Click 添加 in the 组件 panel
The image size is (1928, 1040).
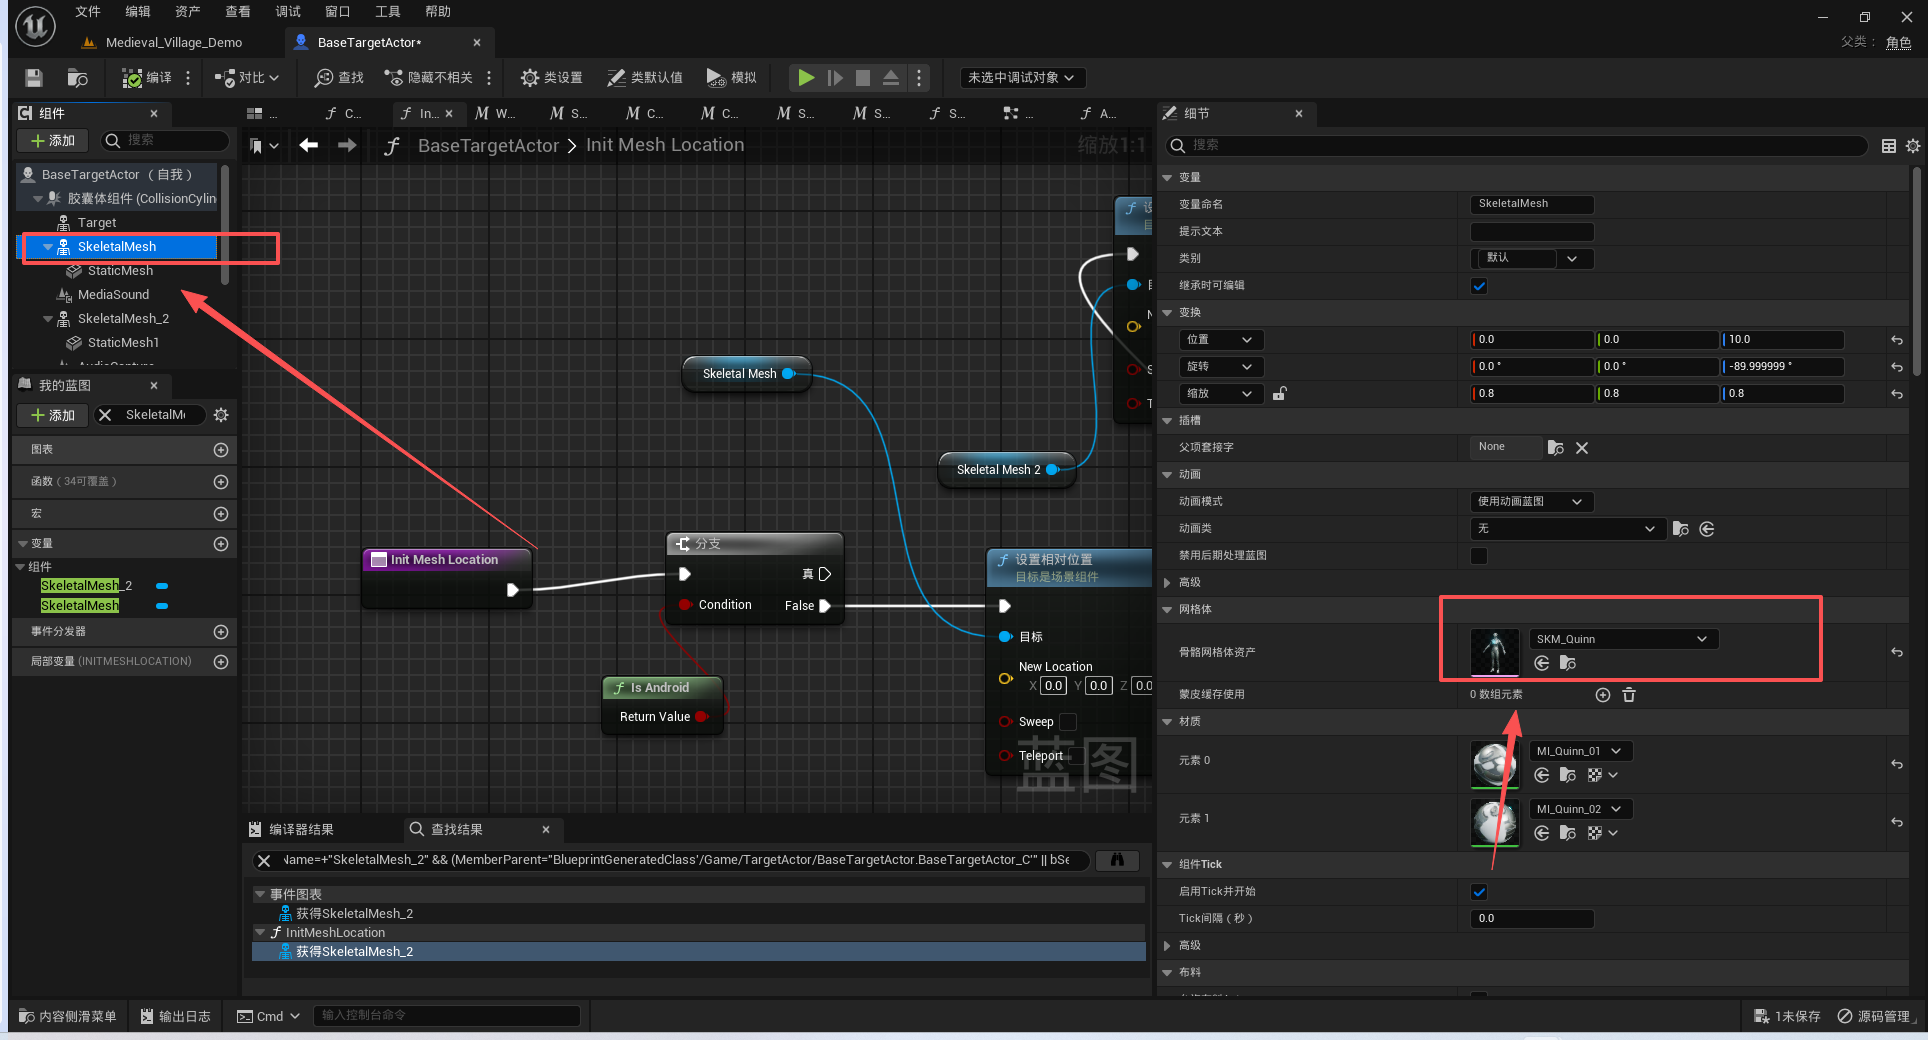point(53,141)
